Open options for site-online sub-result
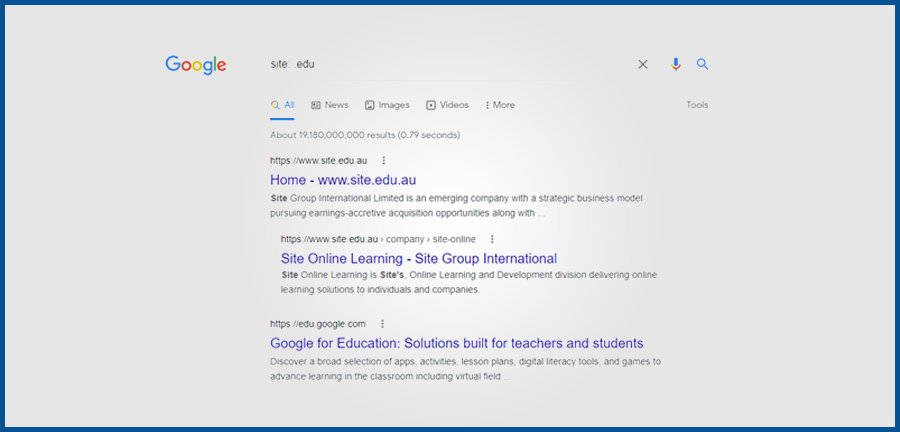The height and width of the screenshot is (432, 900). [x=491, y=239]
